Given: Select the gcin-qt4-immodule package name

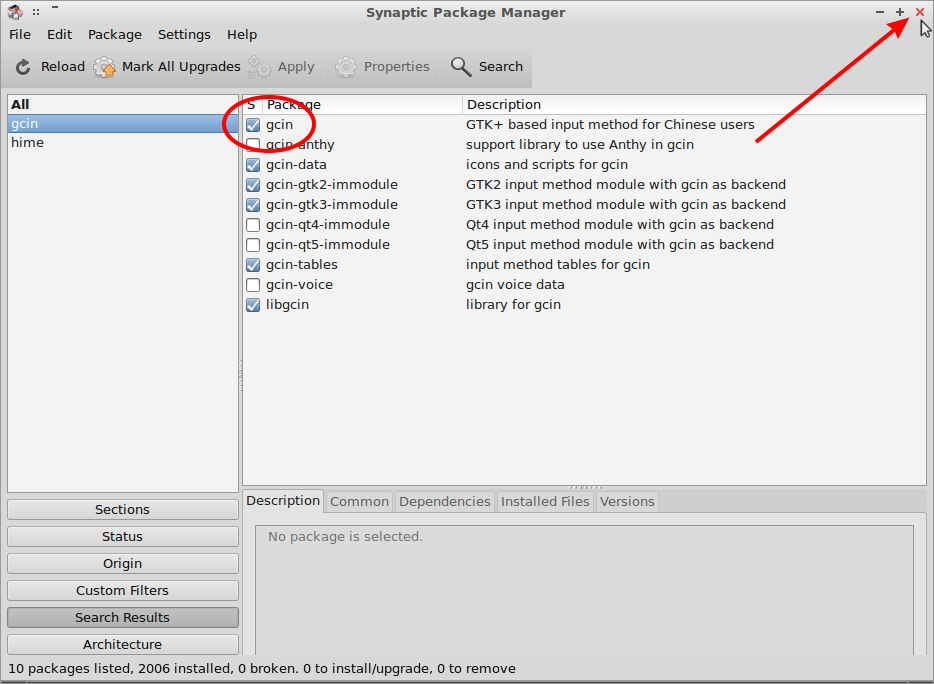Looking at the screenshot, I should point(328,225).
